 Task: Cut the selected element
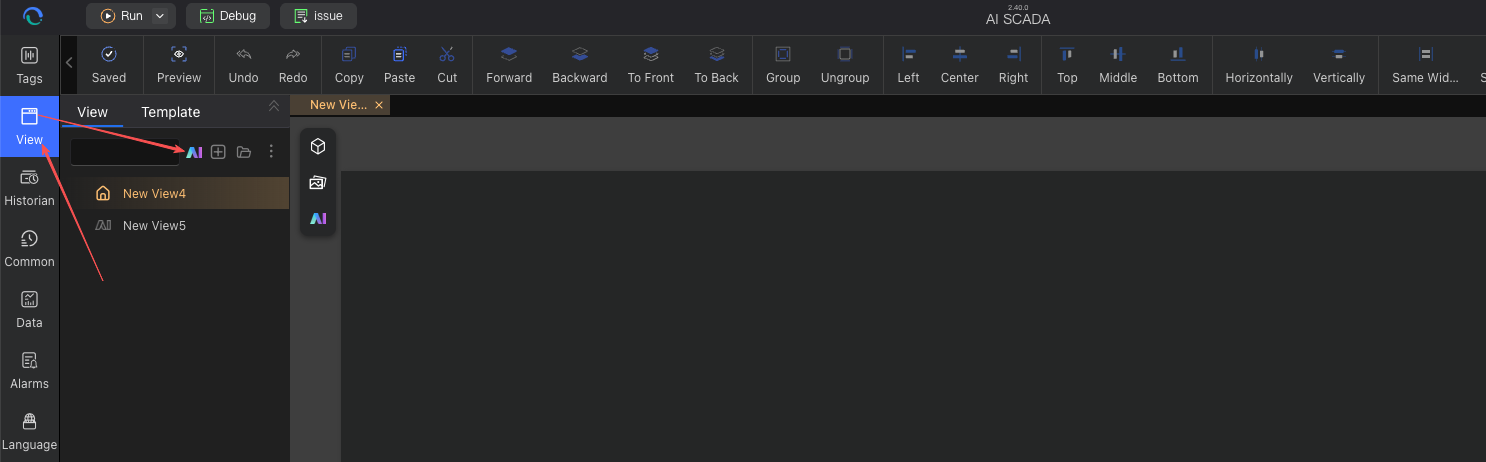[x=447, y=65]
